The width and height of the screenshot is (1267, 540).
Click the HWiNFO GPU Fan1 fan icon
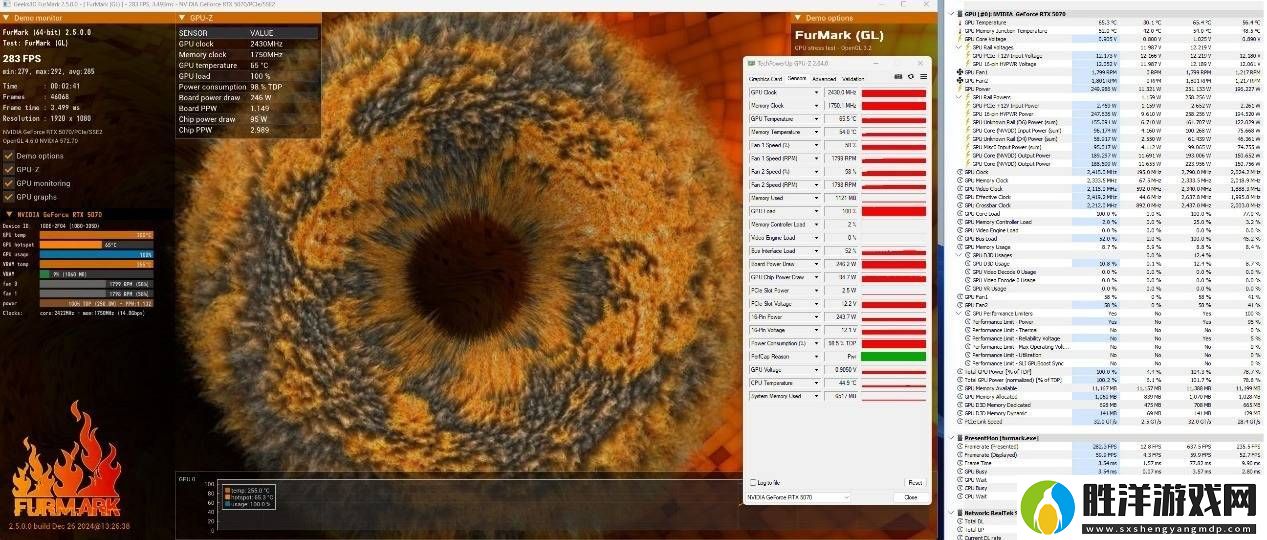[x=962, y=73]
